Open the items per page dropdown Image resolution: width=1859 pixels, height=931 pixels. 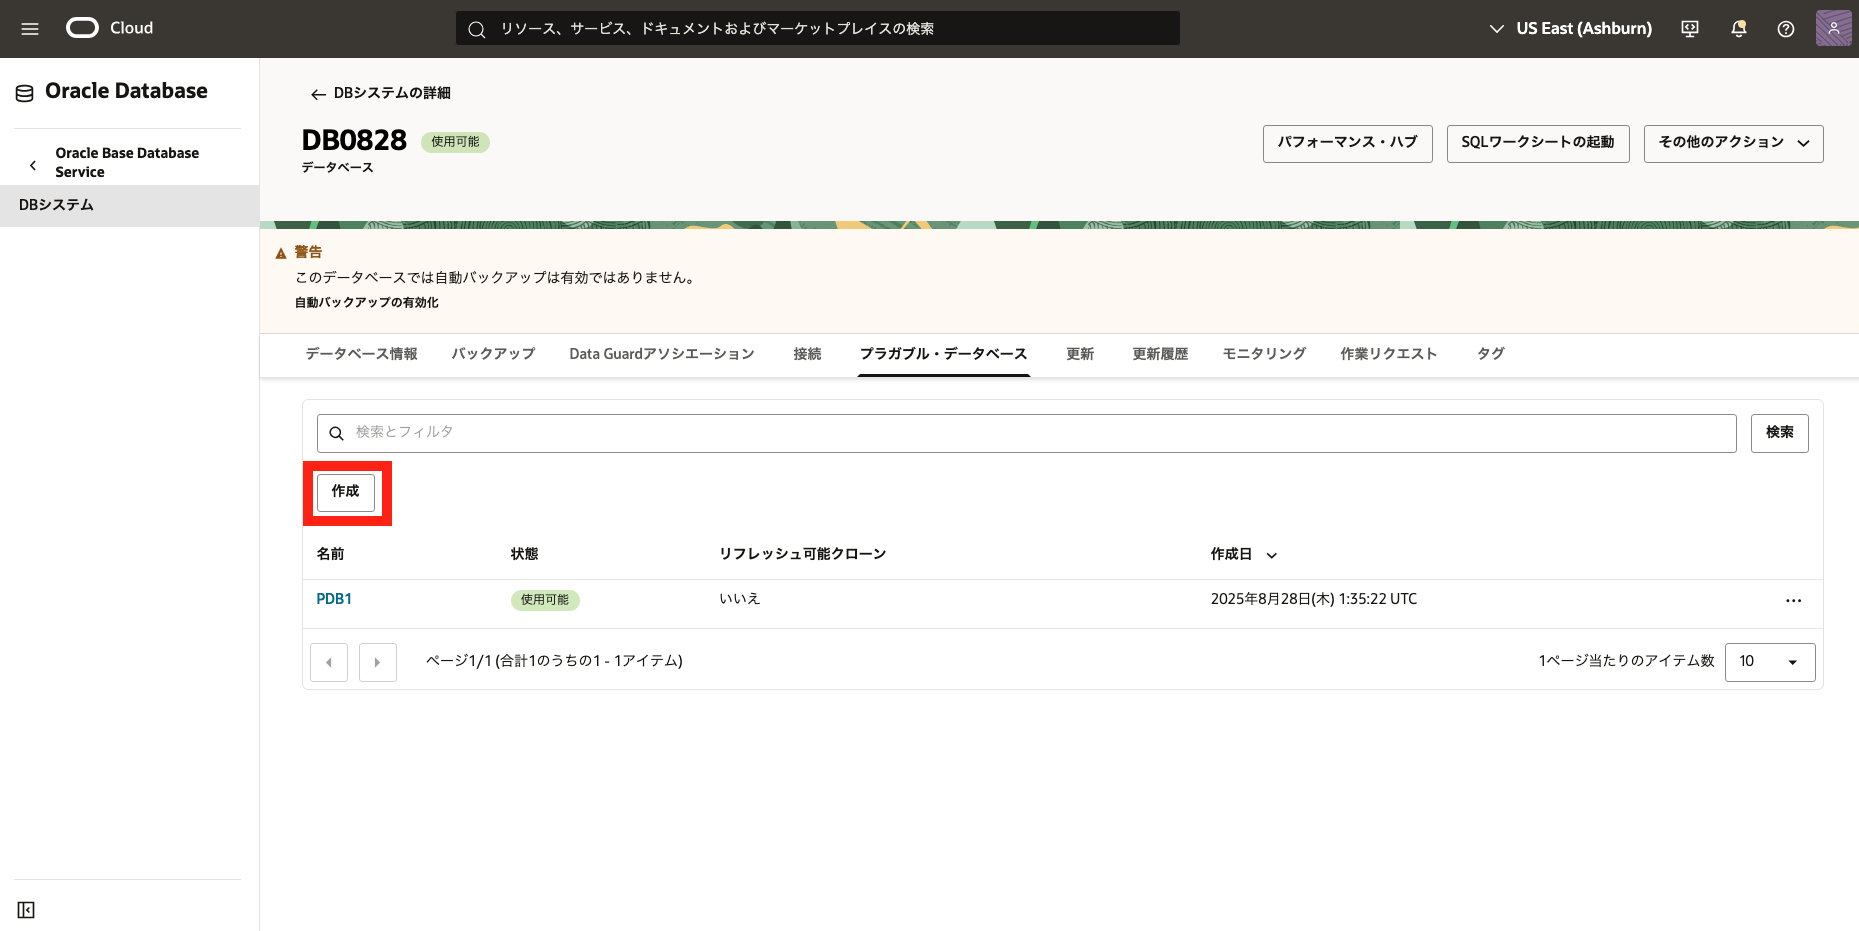pyautogui.click(x=1769, y=662)
